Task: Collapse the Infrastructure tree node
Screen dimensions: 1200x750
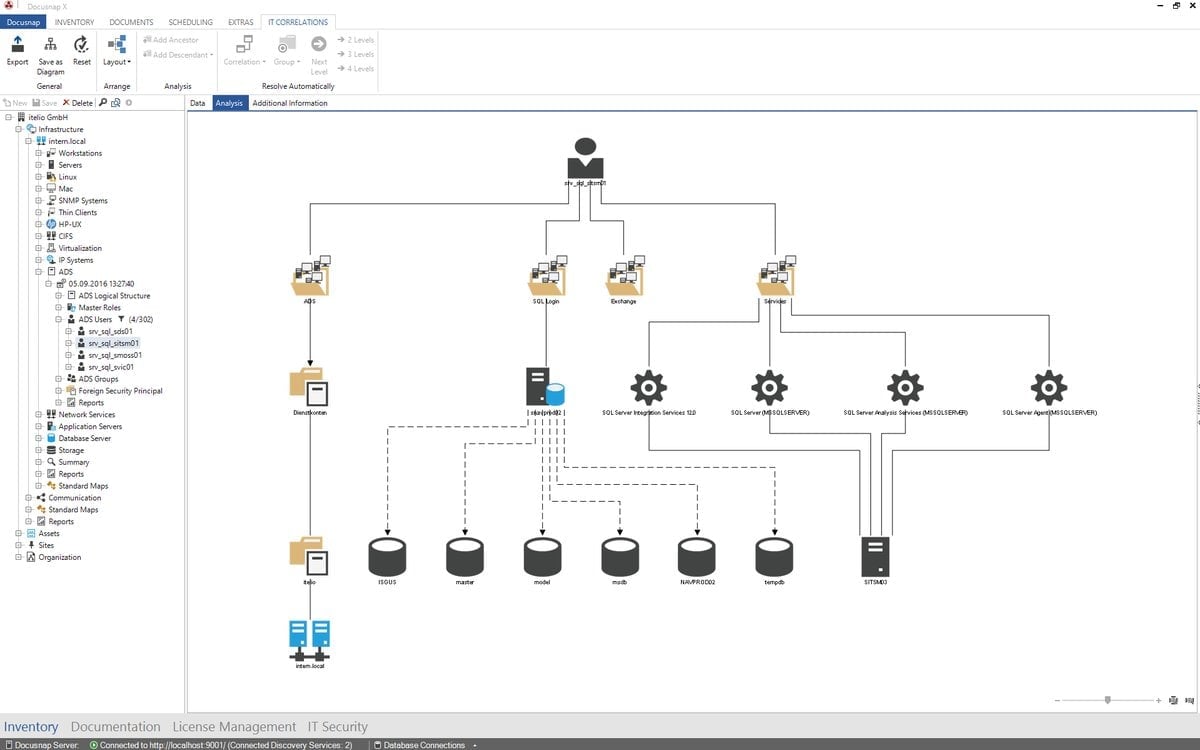Action: (x=18, y=129)
